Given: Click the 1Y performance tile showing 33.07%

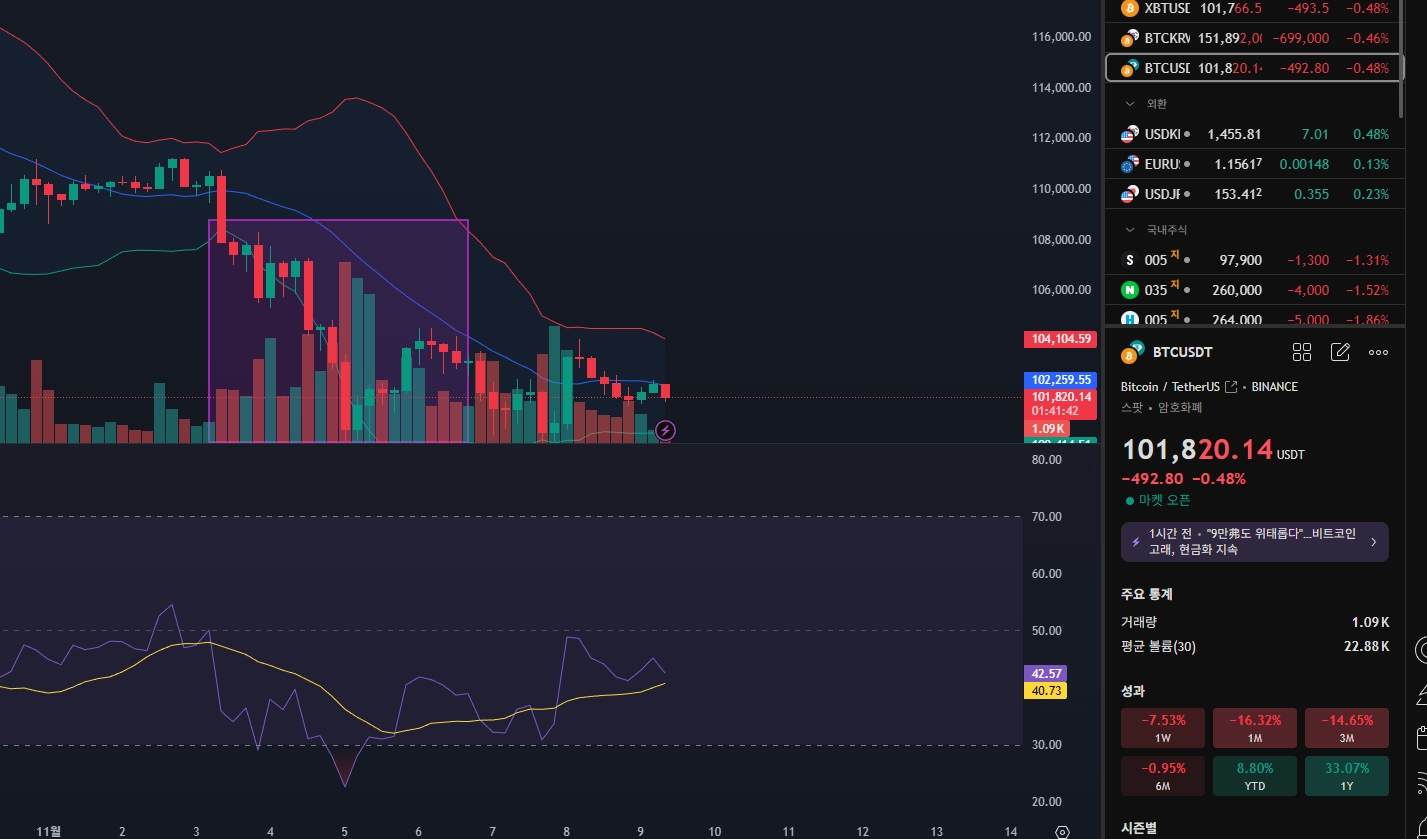Looking at the screenshot, I should pyautogui.click(x=1347, y=776).
